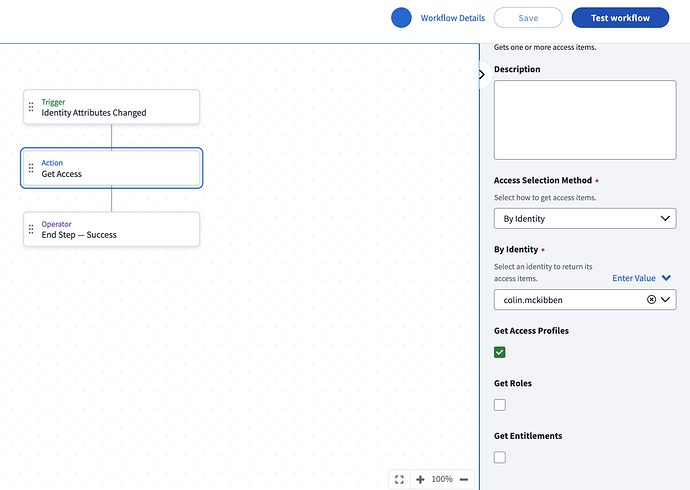Expand the Enter Value chevron menu
690x490 pixels.
click(x=666, y=278)
